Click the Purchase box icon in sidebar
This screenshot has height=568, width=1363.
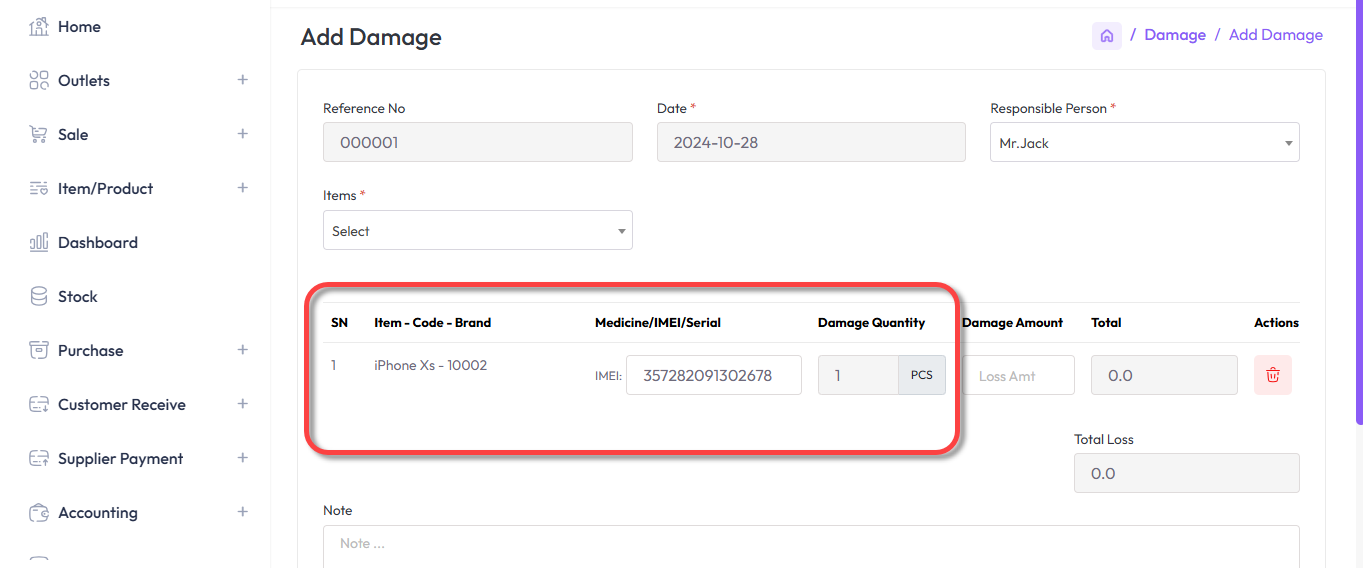(x=39, y=351)
